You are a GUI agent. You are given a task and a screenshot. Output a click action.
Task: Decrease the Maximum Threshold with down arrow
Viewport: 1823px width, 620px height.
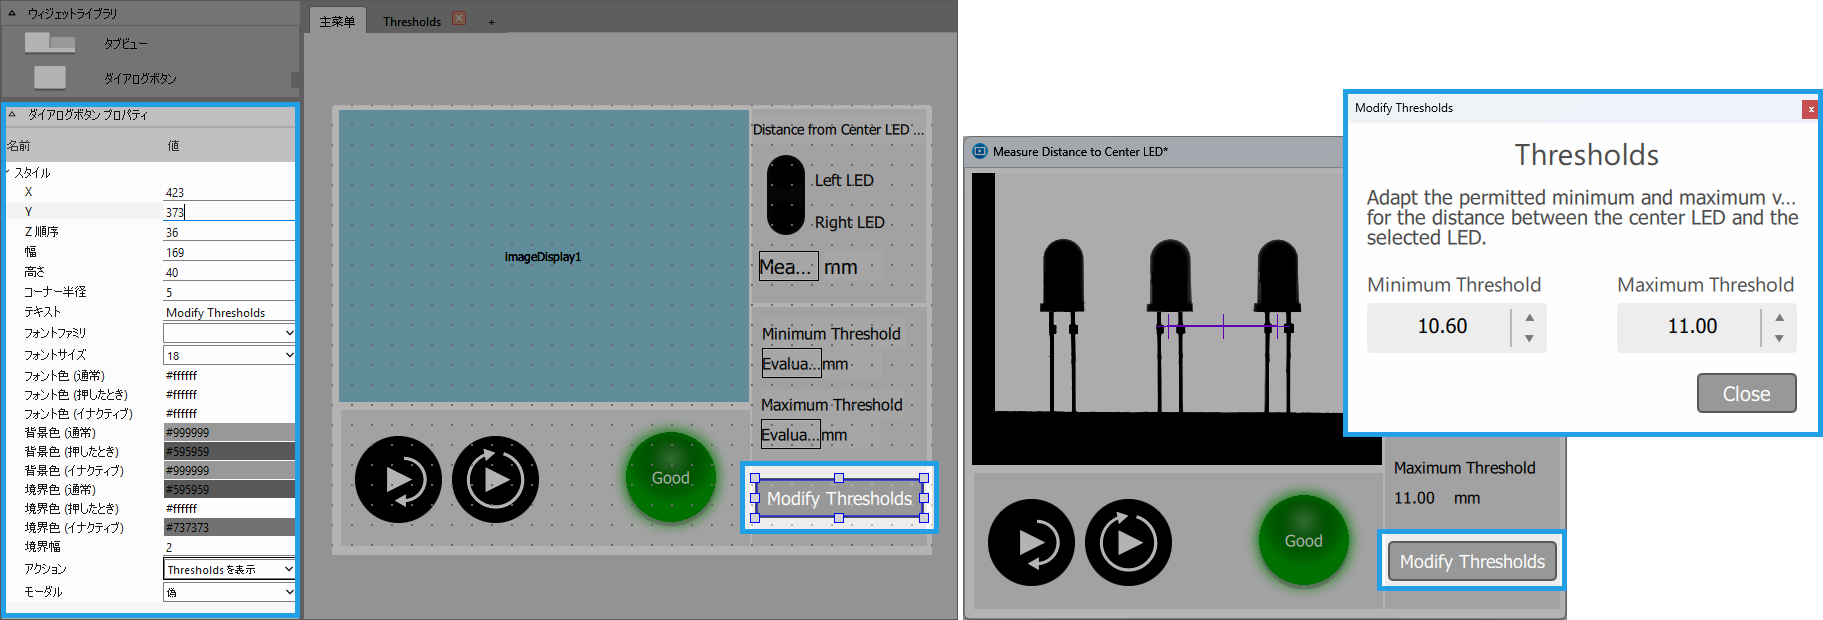pos(1779,339)
